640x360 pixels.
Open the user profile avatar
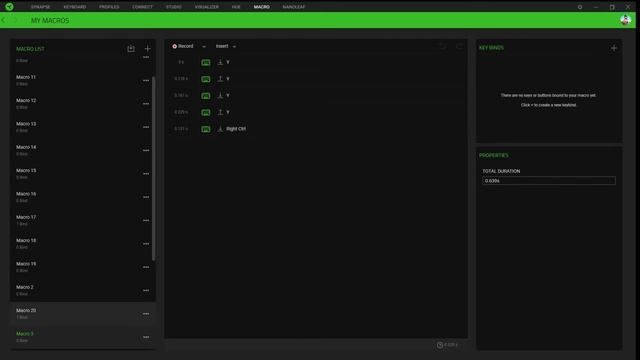click(x=625, y=20)
